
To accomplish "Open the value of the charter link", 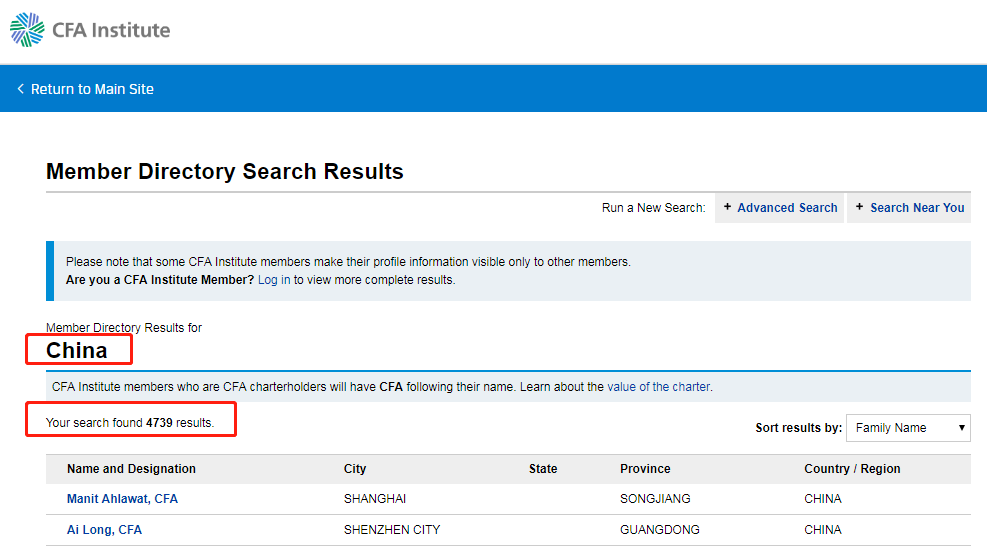I will [x=659, y=387].
